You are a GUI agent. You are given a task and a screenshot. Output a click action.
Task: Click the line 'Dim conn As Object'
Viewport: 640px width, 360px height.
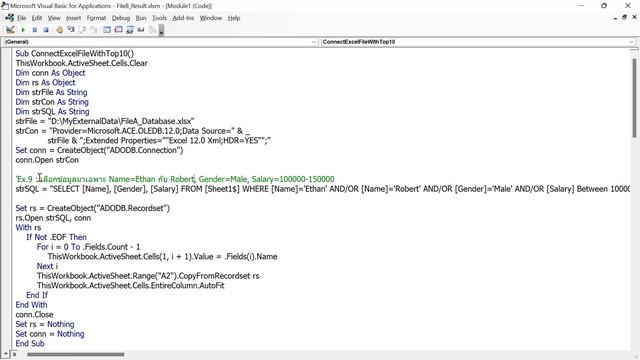(50, 73)
